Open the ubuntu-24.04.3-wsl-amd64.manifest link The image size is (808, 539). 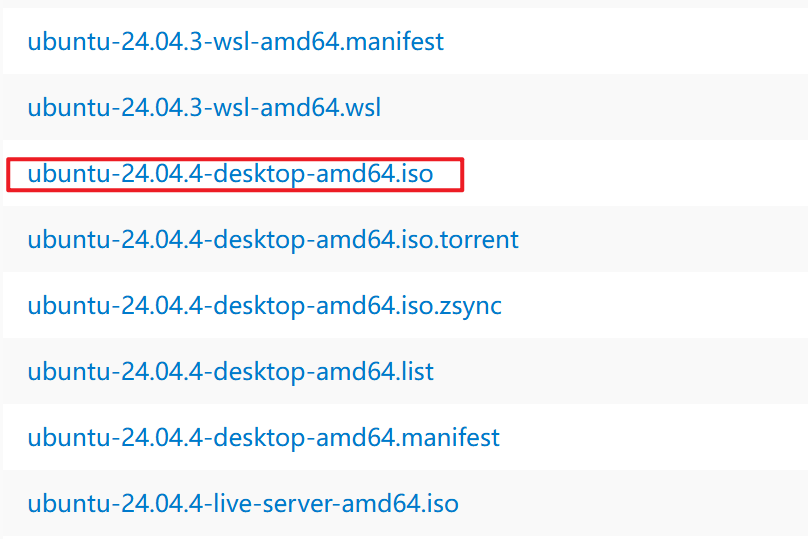235,41
